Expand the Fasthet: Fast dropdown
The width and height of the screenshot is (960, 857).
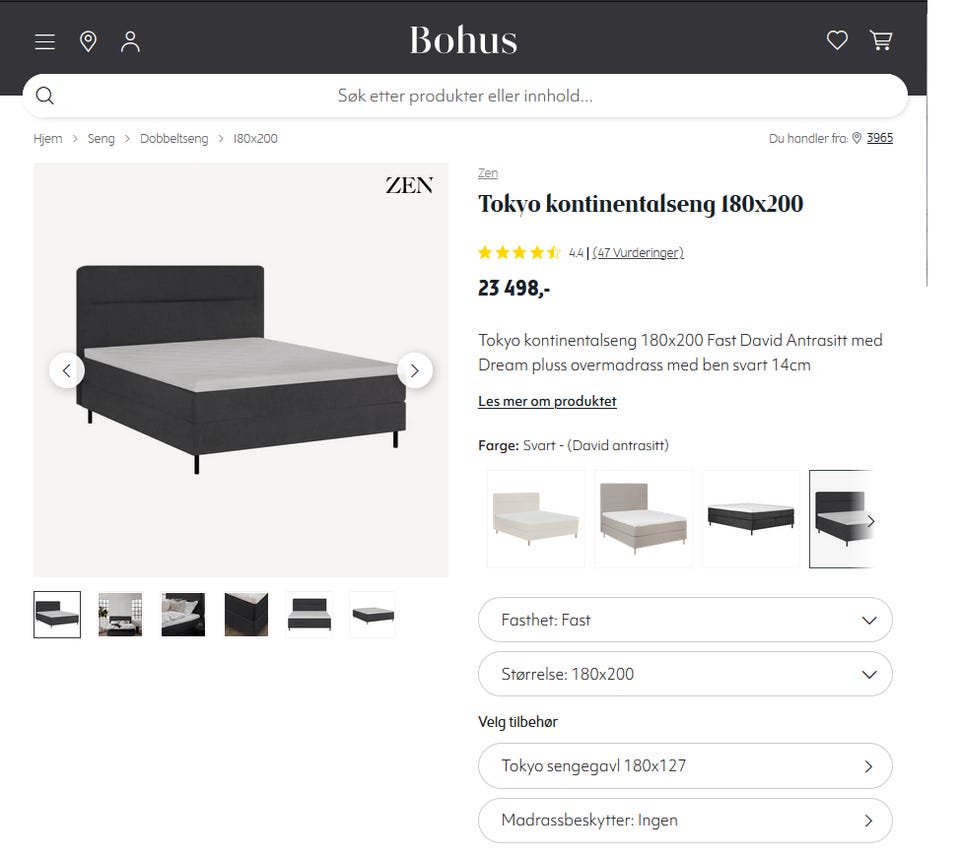coord(685,620)
